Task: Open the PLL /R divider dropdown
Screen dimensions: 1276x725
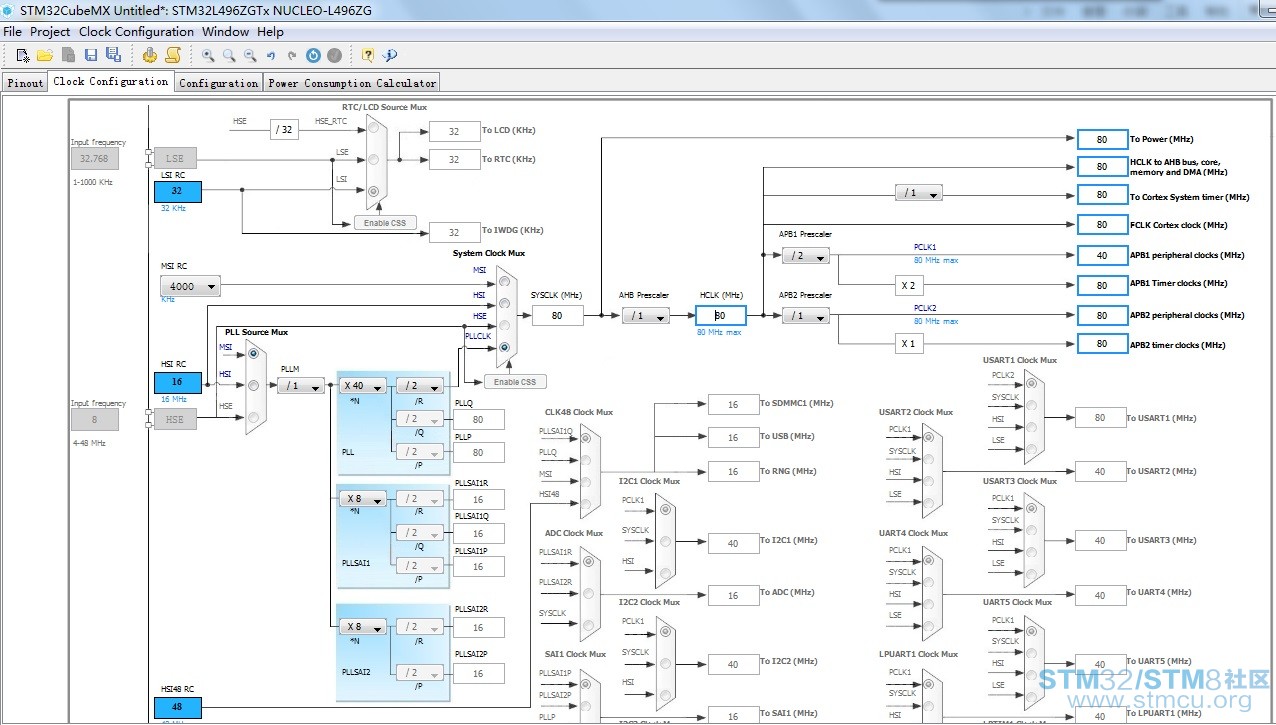Action: pos(420,386)
